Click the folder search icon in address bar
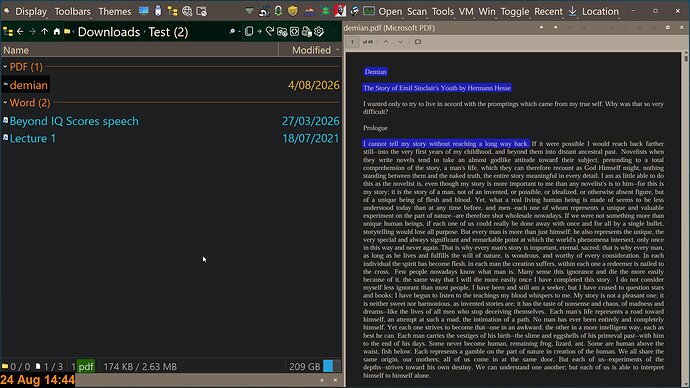Viewport: 690px width, 388px height. pyautogui.click(x=282, y=32)
